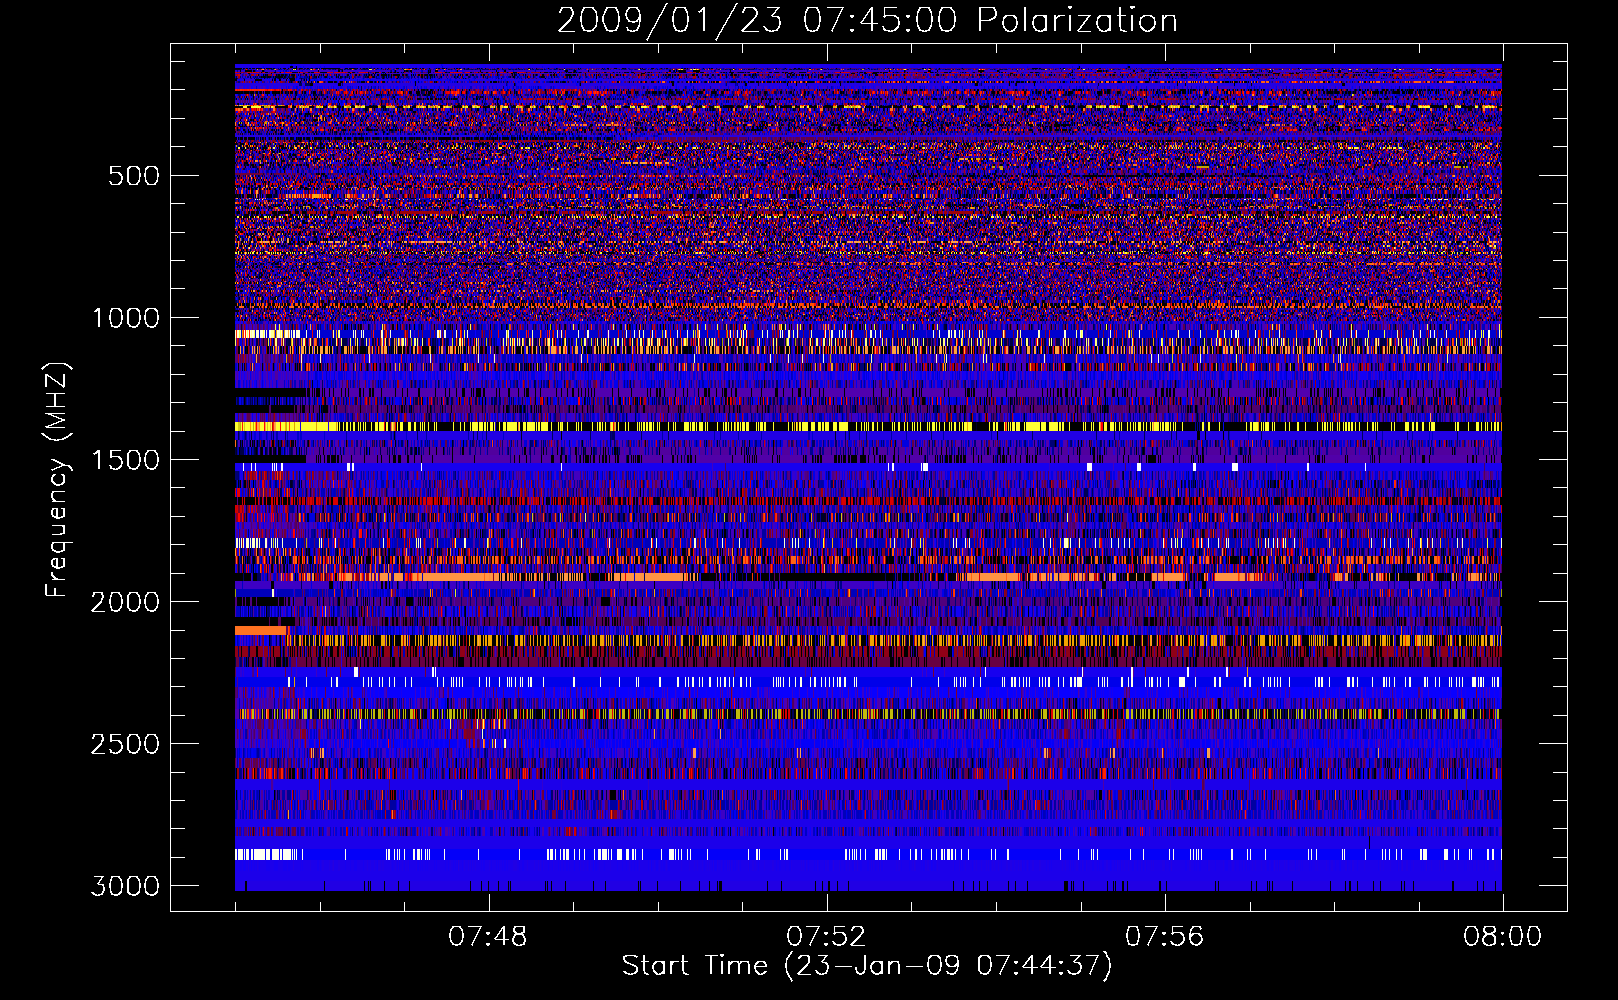Image resolution: width=1618 pixels, height=1000 pixels.
Task: Click the 500 frequency tick label
Action: click(x=133, y=176)
